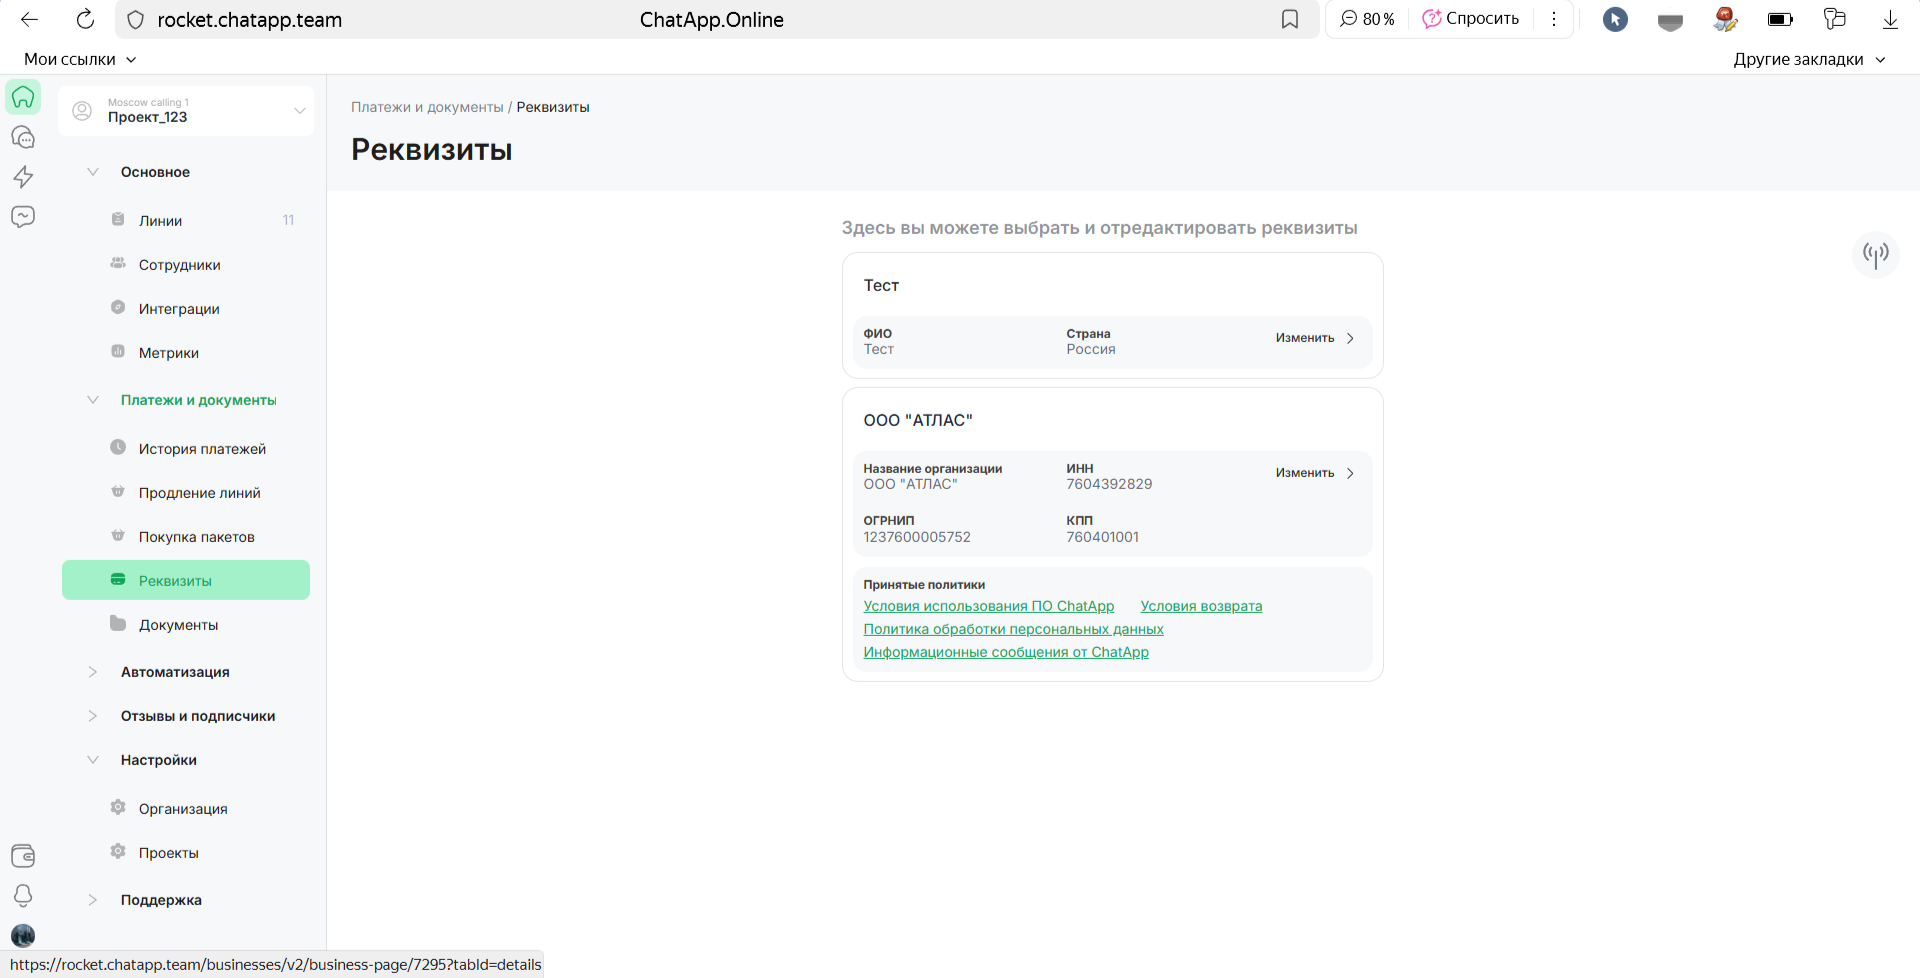
Task: Expand the Автоматизация section
Action: point(93,672)
